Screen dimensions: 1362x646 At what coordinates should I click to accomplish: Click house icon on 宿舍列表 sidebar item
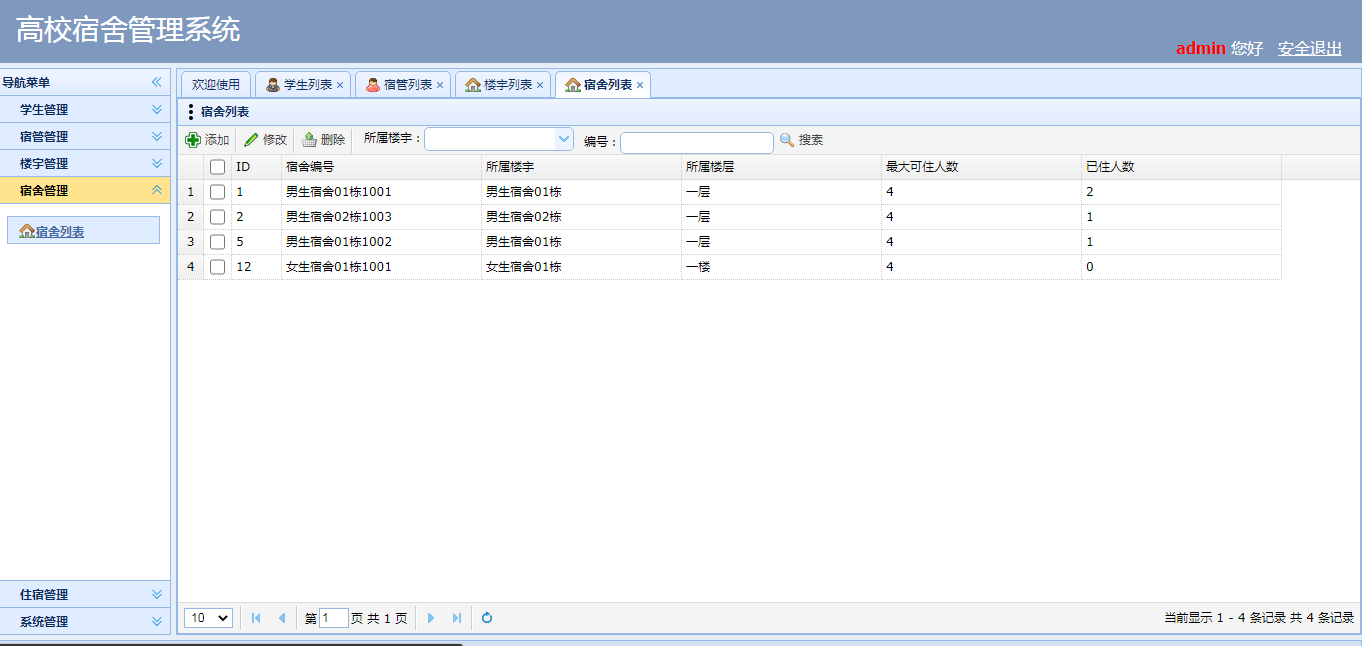(x=27, y=231)
